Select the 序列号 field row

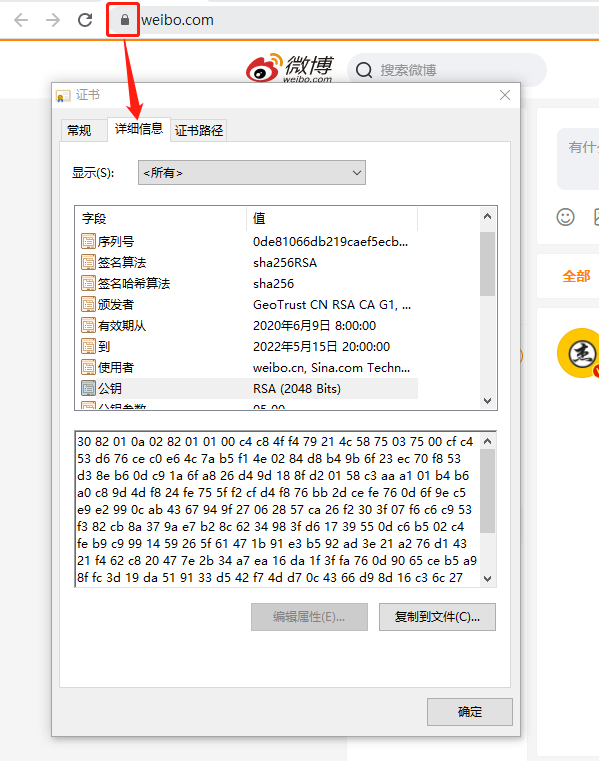point(247,241)
